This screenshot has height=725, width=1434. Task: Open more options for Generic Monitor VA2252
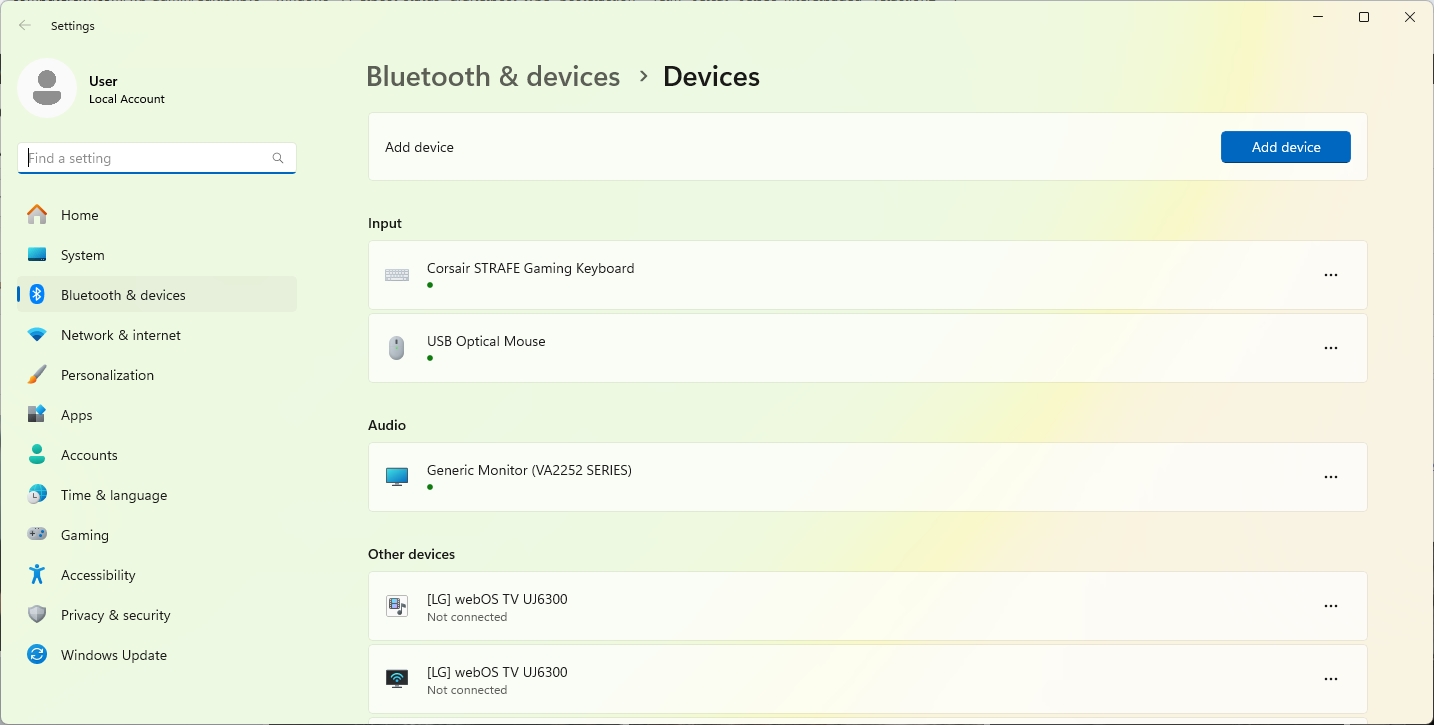tap(1331, 477)
